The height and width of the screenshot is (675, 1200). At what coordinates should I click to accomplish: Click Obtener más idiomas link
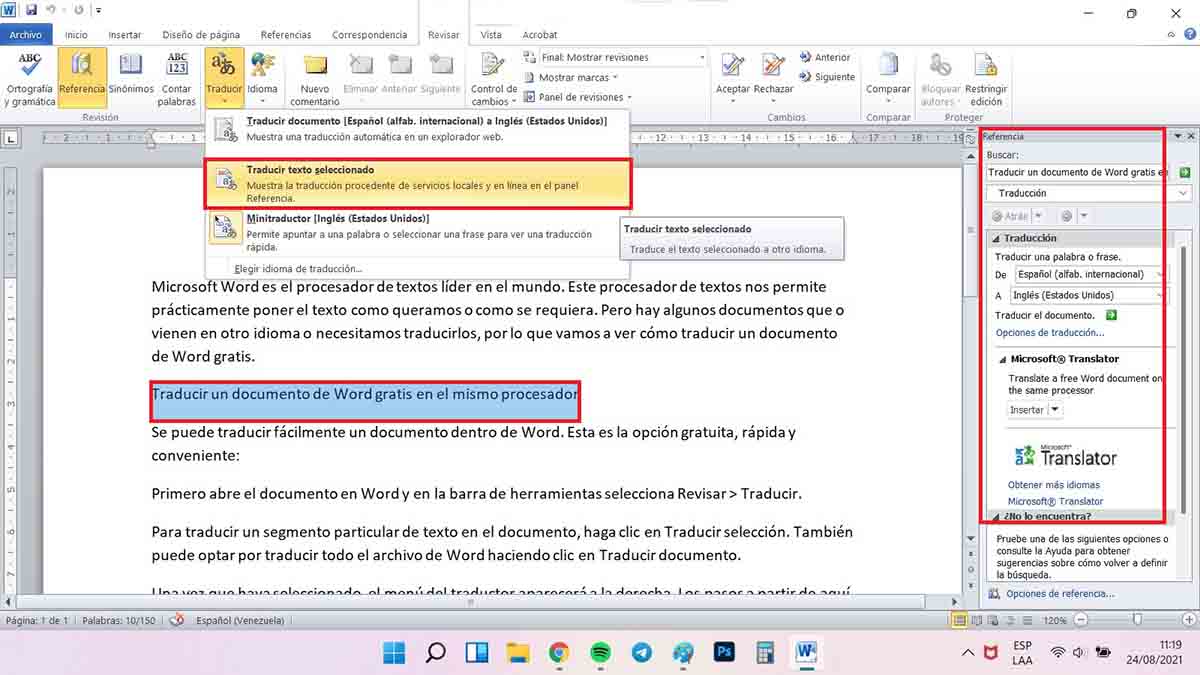(1054, 485)
